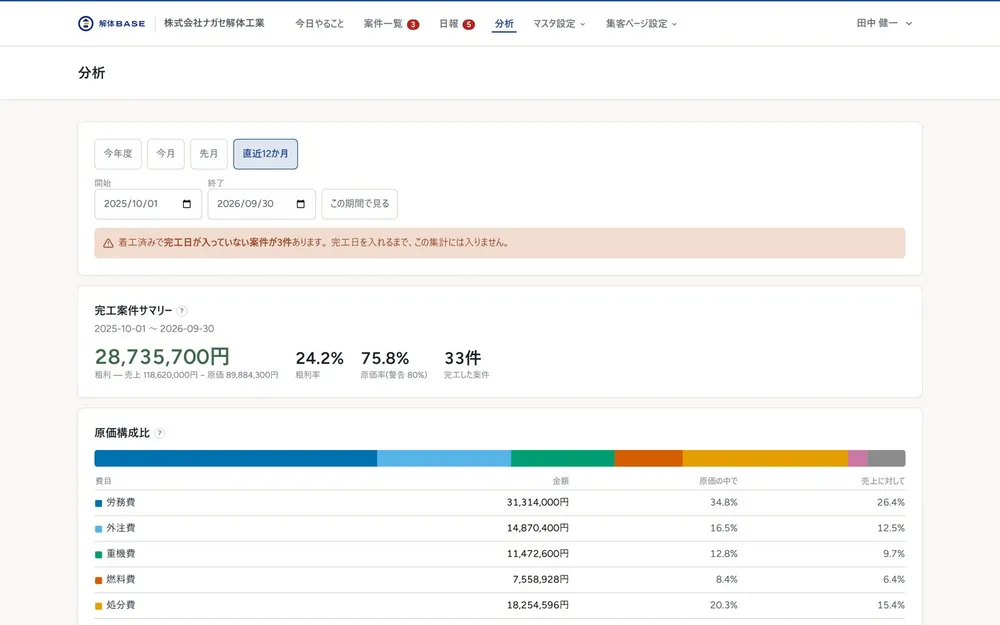Click the 株式会社ナガセ解体工業 company name
Screen dimensions: 1000x625
tap(214, 23)
